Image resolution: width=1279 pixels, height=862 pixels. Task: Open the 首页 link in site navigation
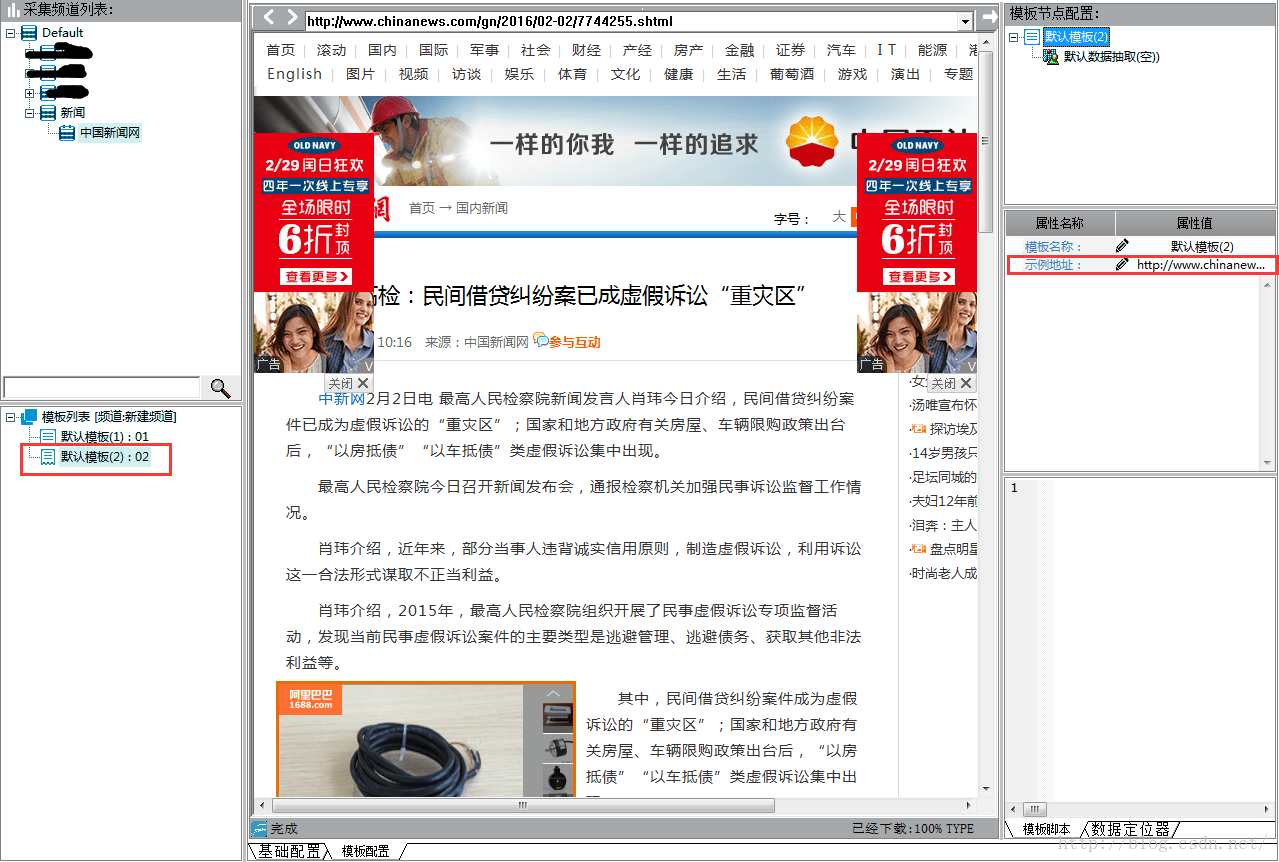tap(281, 50)
